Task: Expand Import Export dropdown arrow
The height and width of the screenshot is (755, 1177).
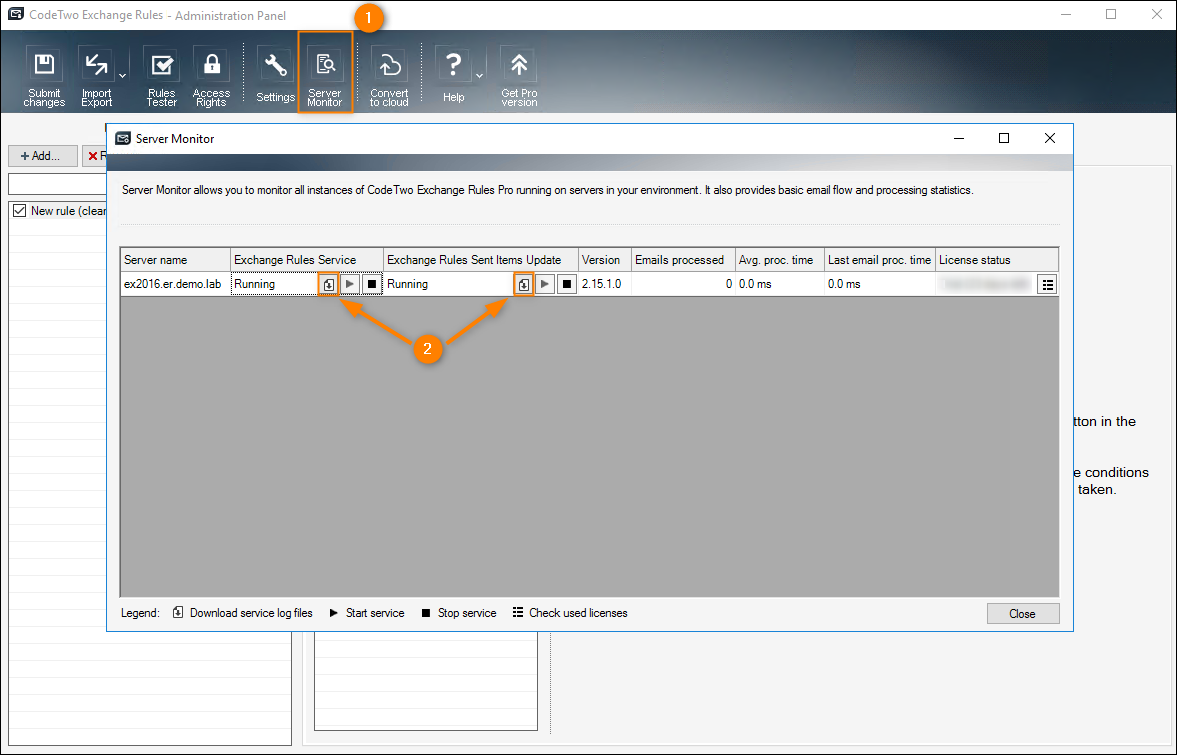Action: pyautogui.click(x=122, y=76)
